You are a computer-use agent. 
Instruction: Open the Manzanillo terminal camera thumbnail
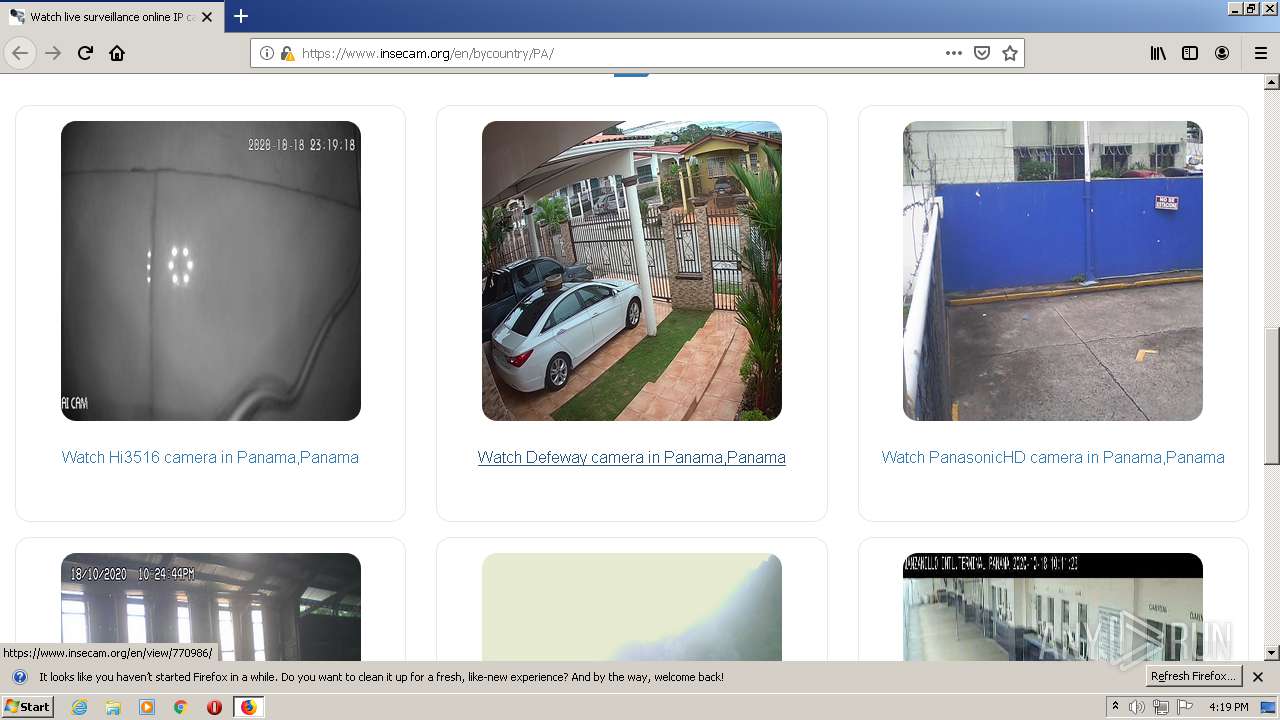coord(1053,607)
